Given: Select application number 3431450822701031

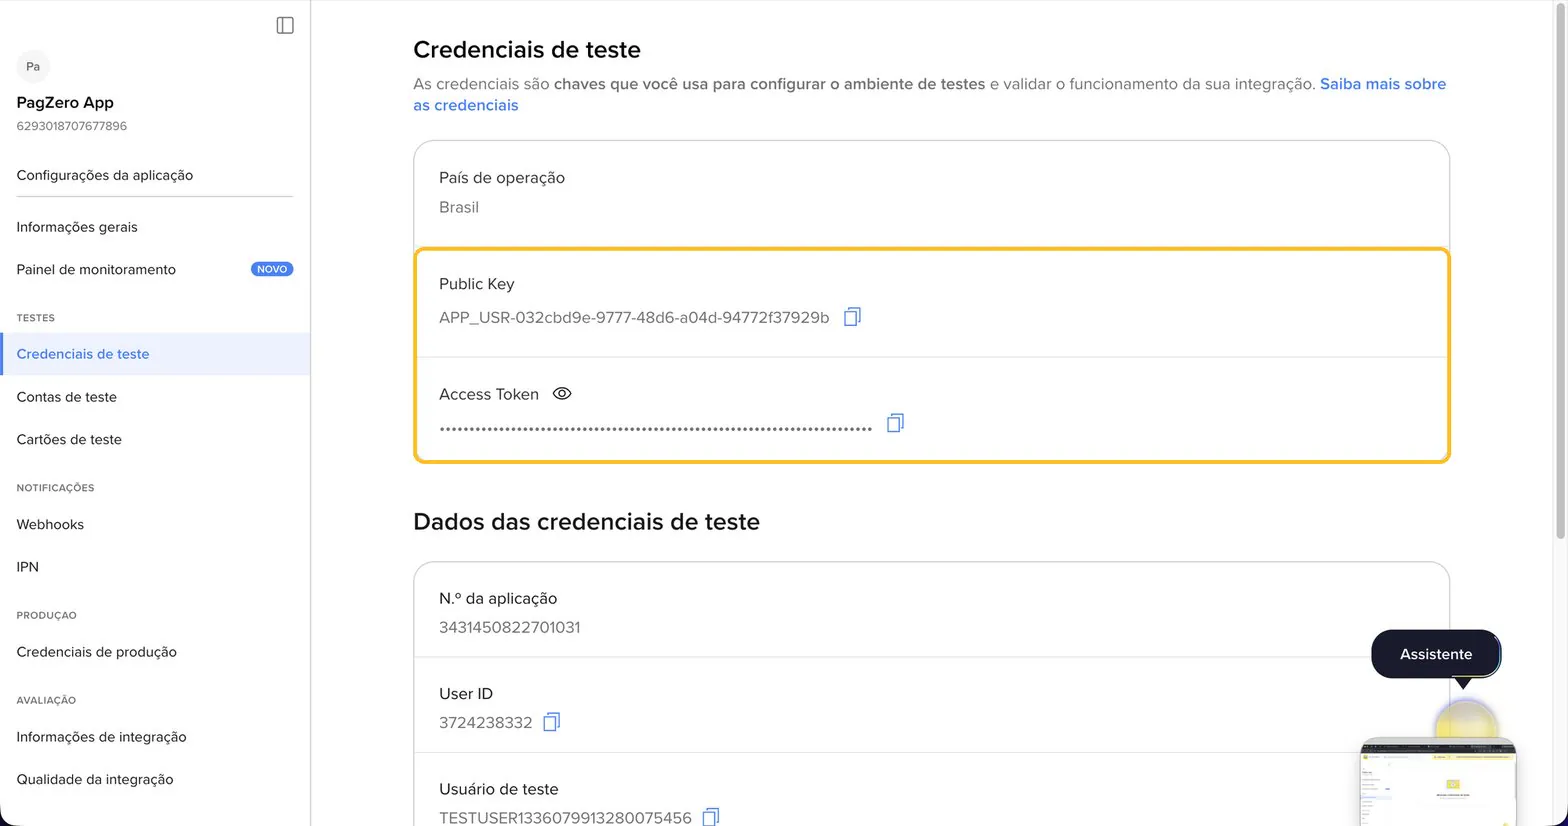Looking at the screenshot, I should coord(510,627).
